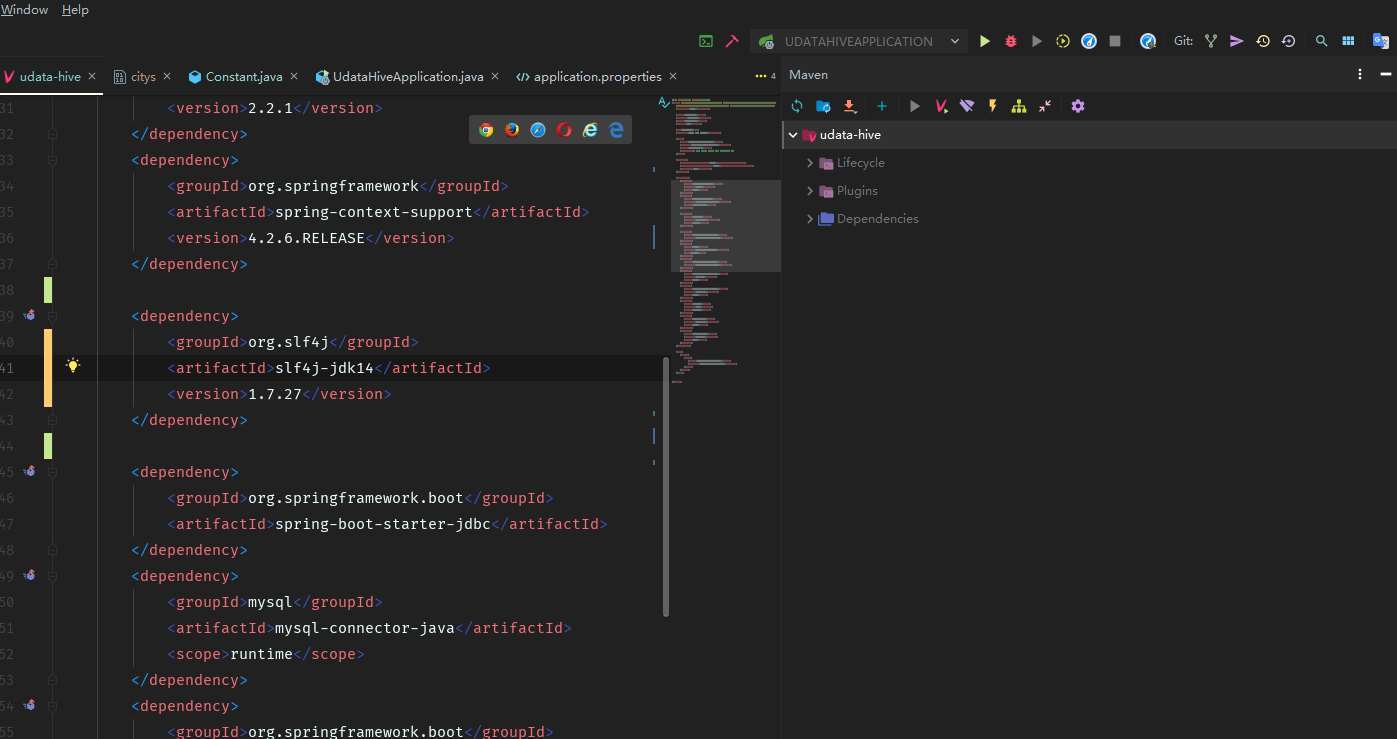
Task: Open Maven settings gear icon
Action: pyautogui.click(x=1077, y=106)
